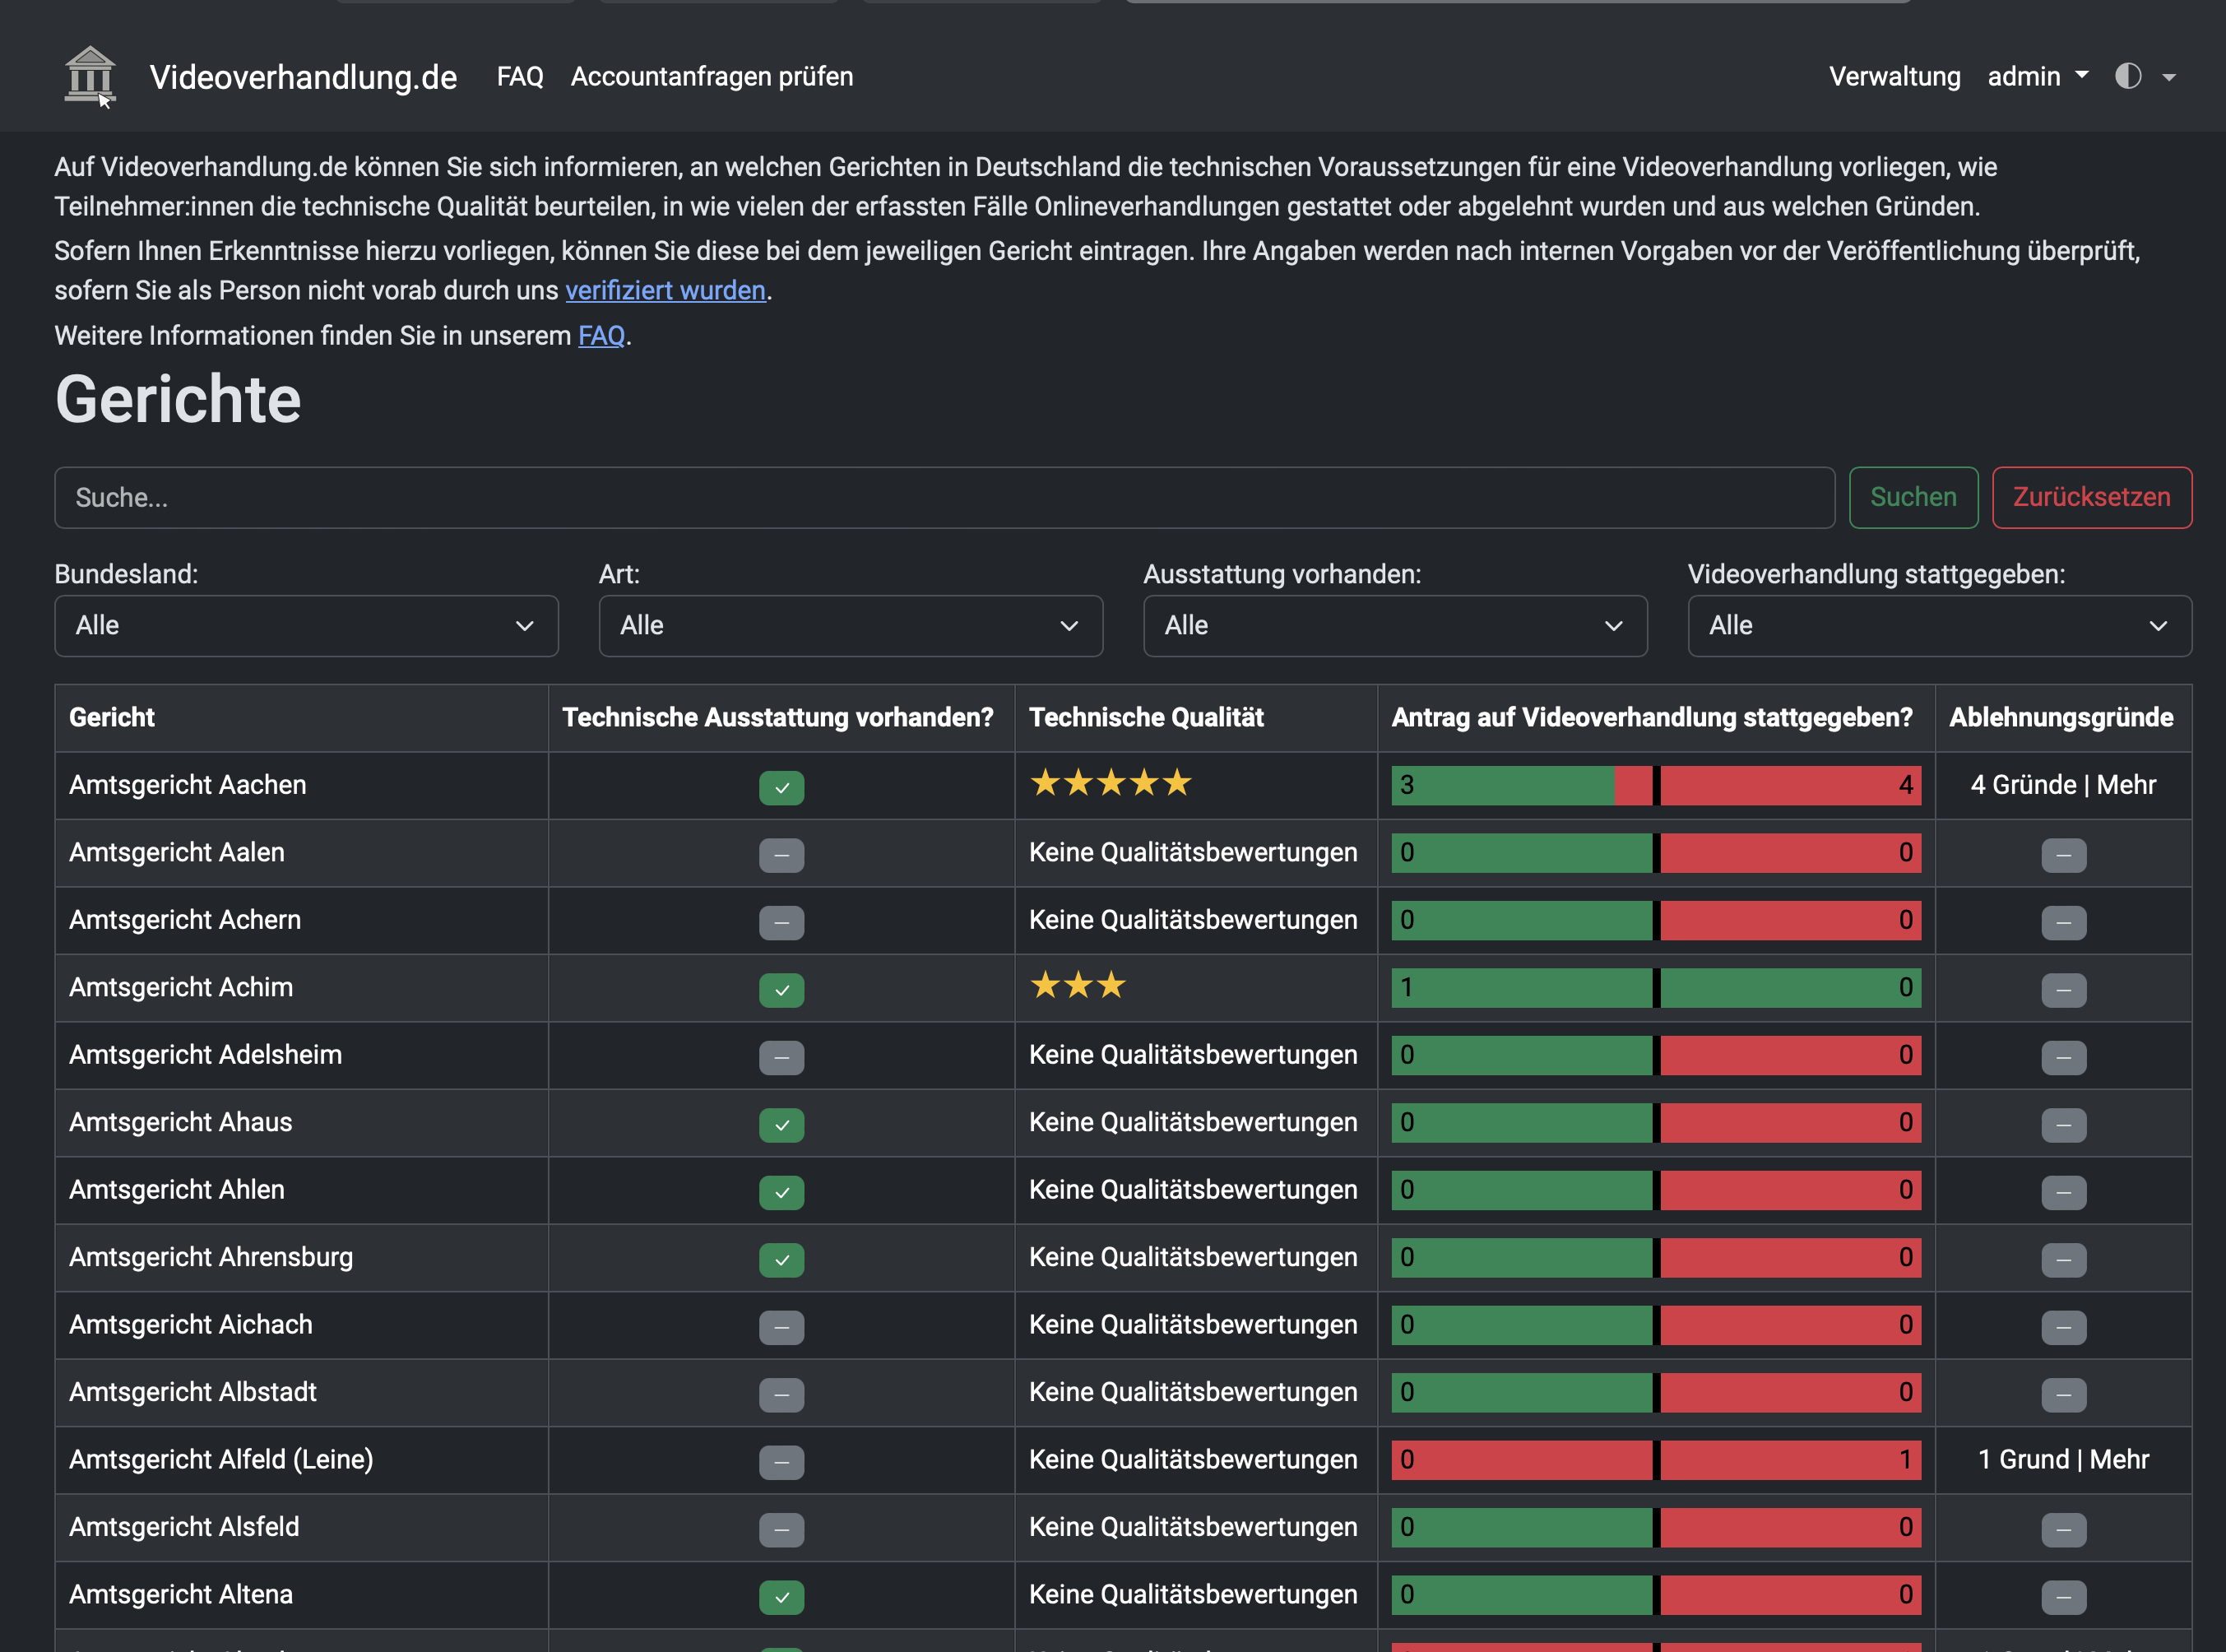Click Aalen's Ablehnungsgründe dash badge
The image size is (2226, 1652).
[x=2064, y=855]
